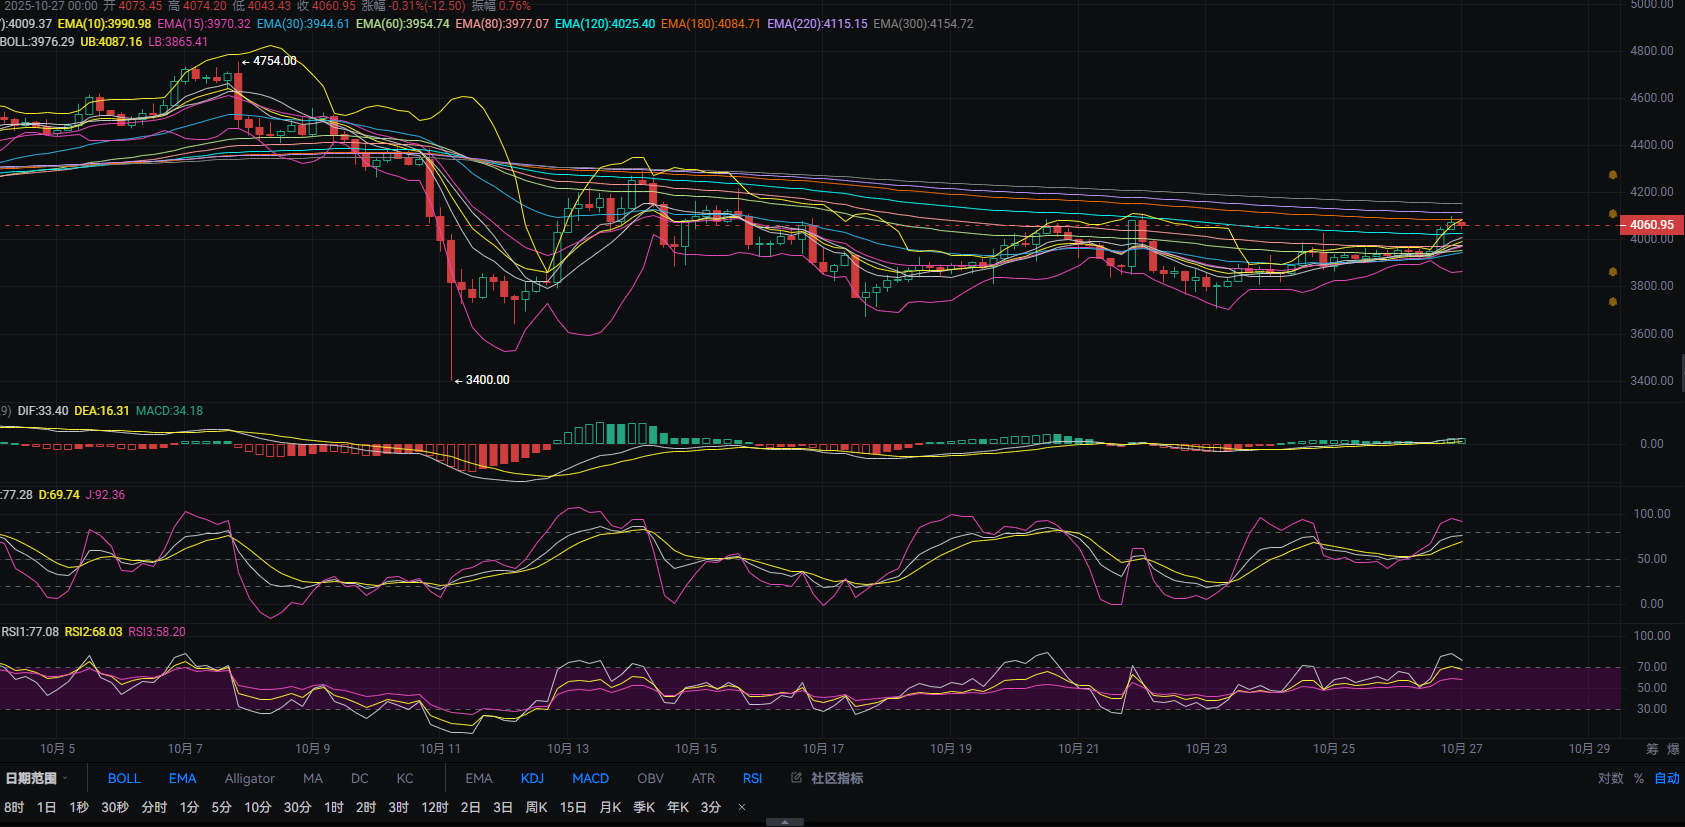Click the topmost price alert bell icon

(x=1612, y=175)
